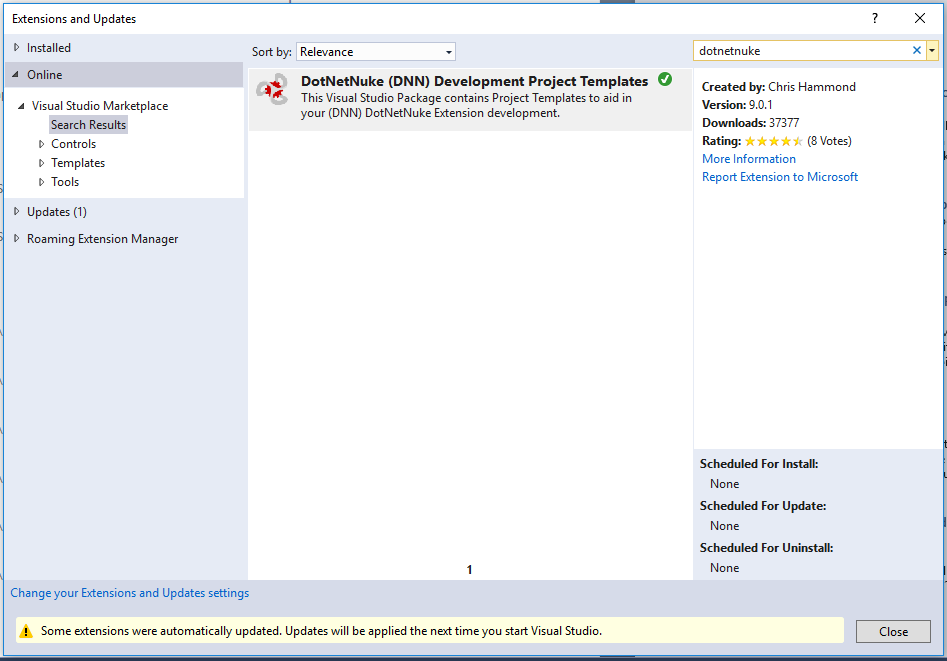Click Created by: Chris Hammond text

[x=778, y=87]
